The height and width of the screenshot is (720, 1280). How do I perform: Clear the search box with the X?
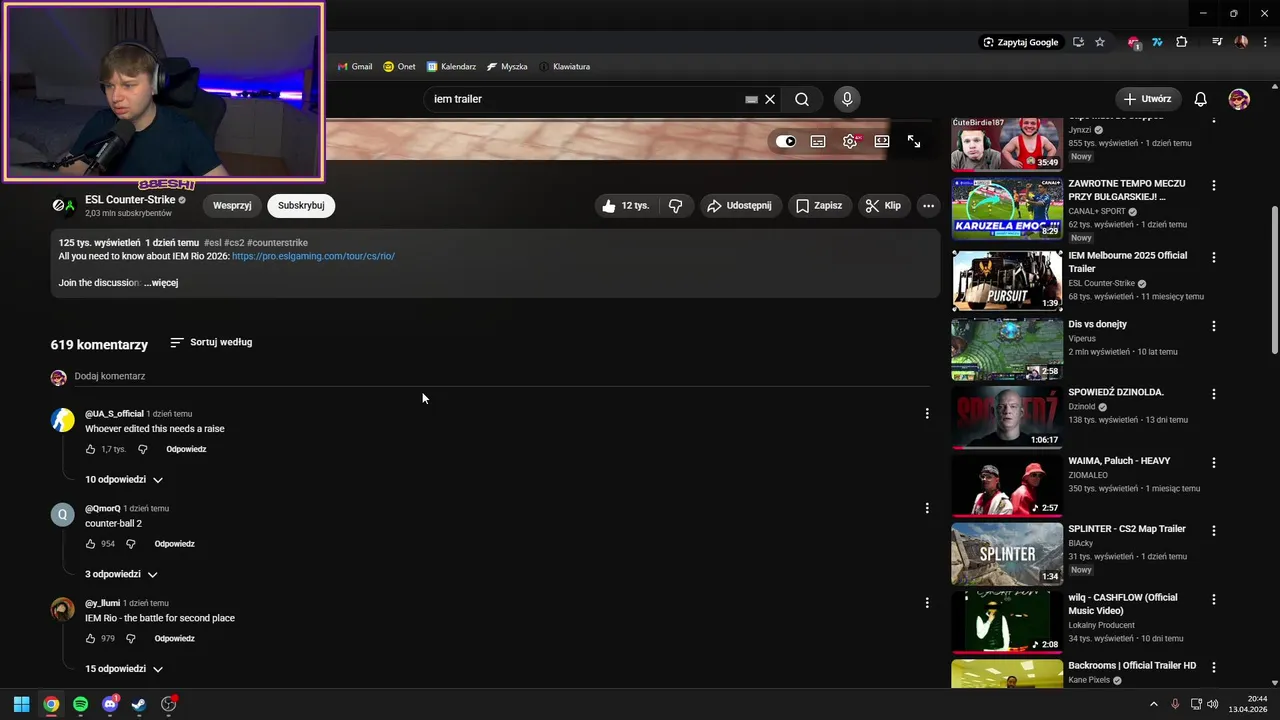[x=770, y=99]
